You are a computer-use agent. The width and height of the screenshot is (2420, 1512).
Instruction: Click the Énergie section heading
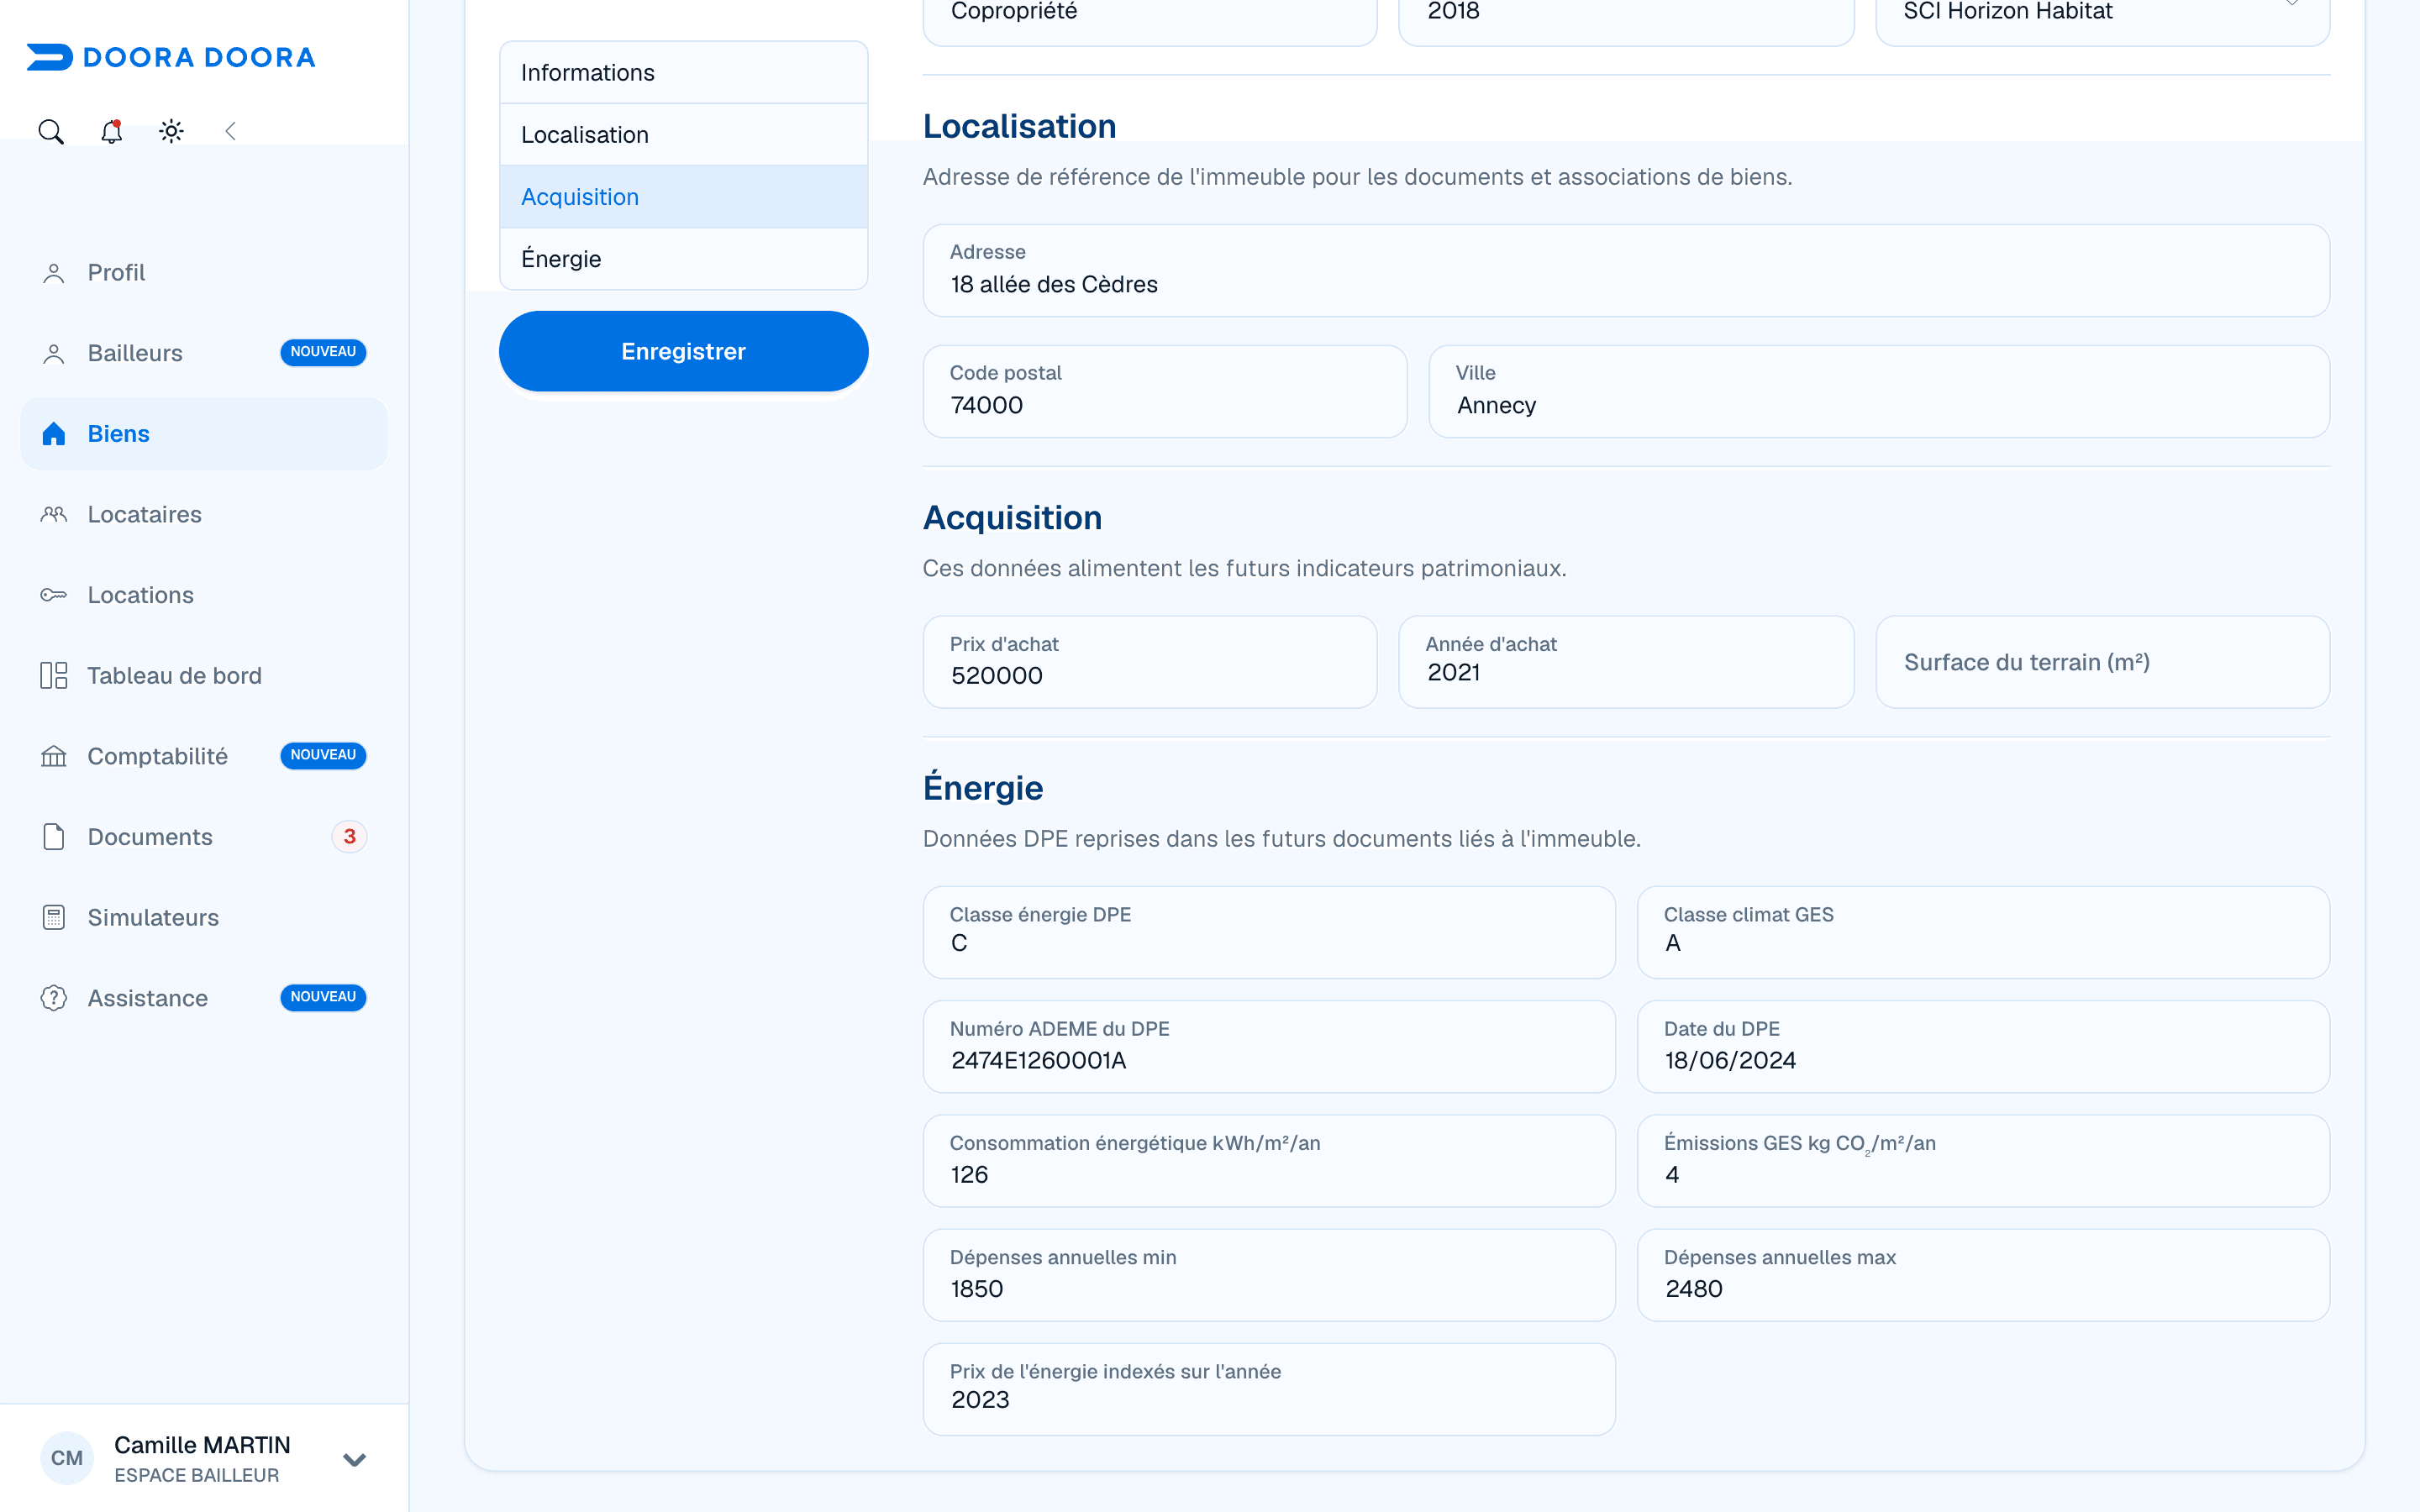(x=983, y=787)
